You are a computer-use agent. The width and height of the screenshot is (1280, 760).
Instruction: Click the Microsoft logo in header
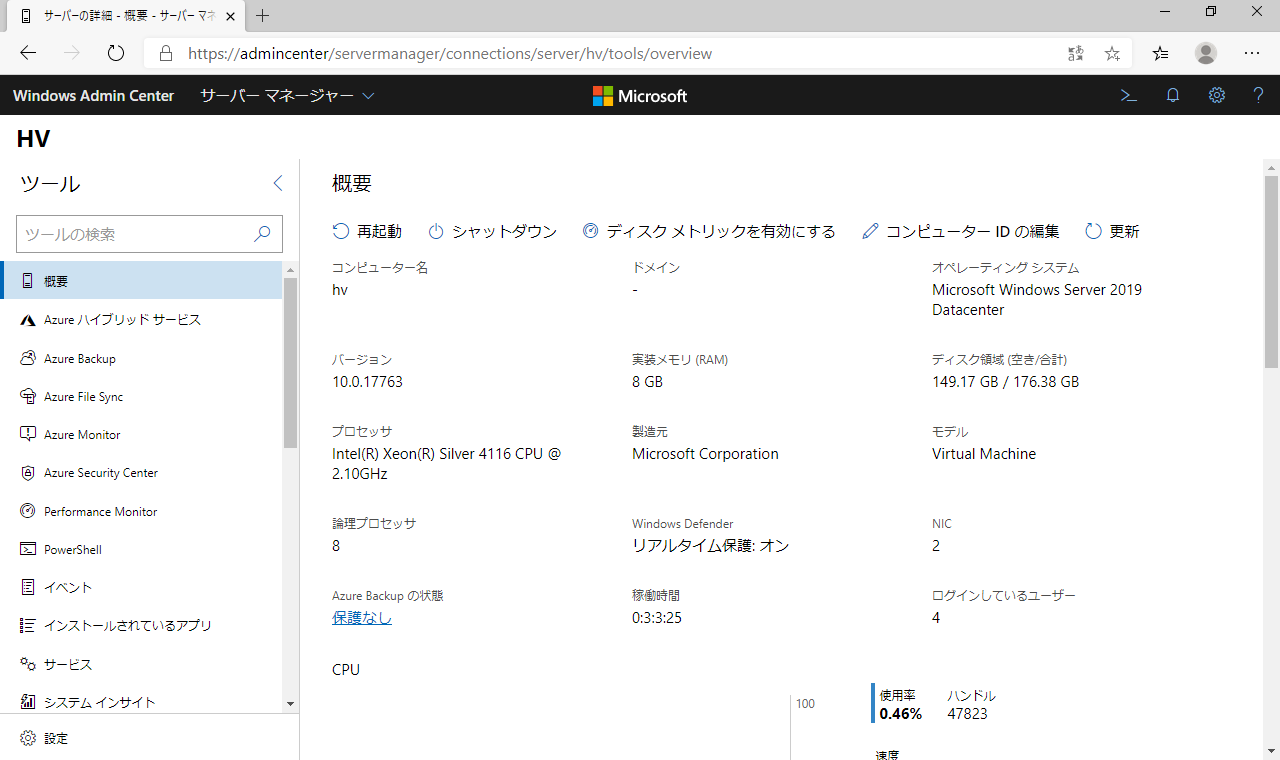tap(640, 96)
